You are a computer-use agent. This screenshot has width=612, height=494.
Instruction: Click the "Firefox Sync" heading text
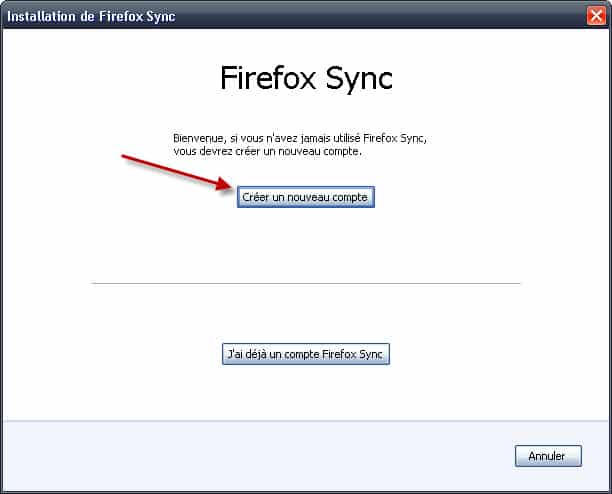tap(306, 78)
